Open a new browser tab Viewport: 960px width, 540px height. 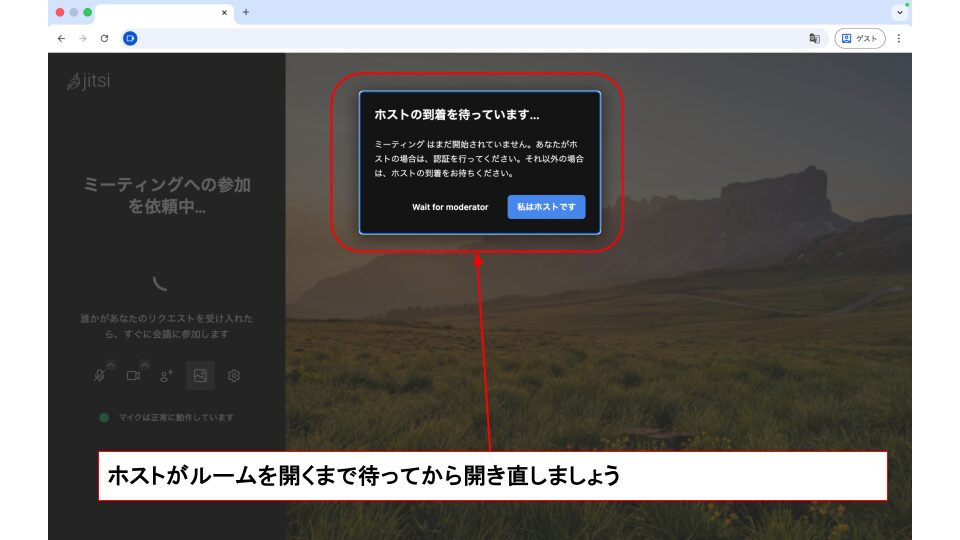246,12
